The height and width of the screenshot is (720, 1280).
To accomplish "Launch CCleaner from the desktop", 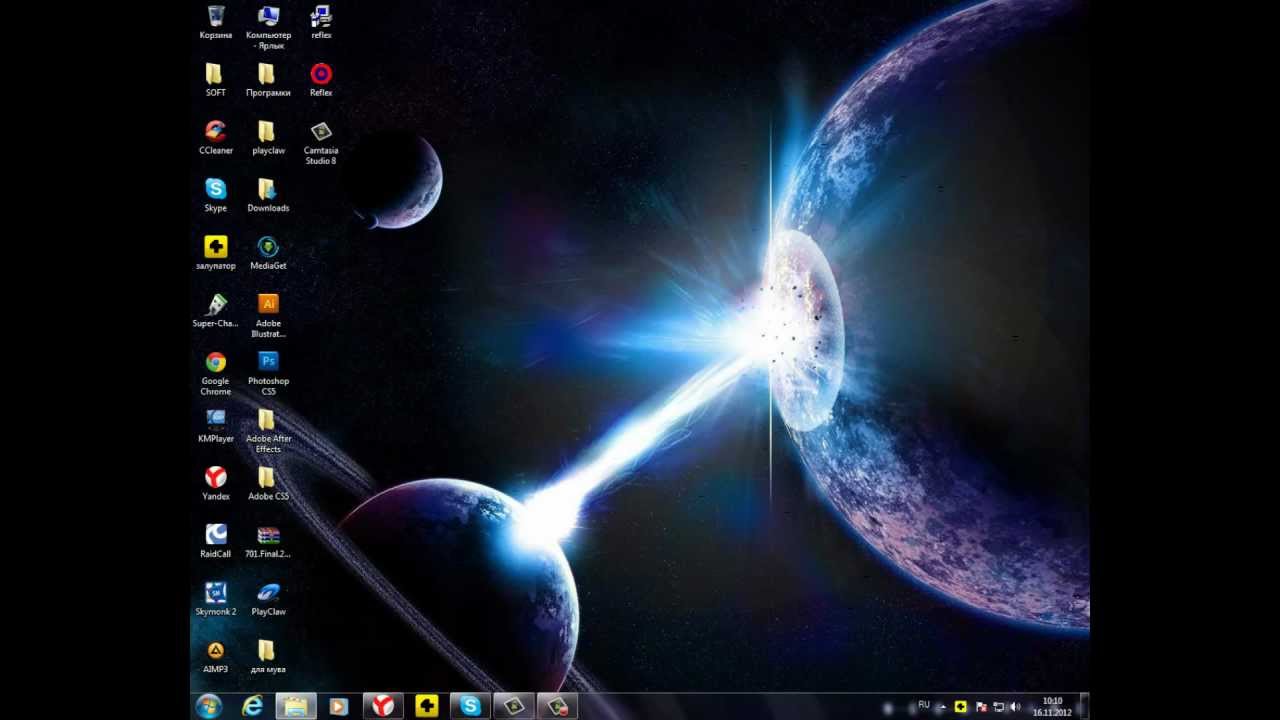I will pos(216,138).
